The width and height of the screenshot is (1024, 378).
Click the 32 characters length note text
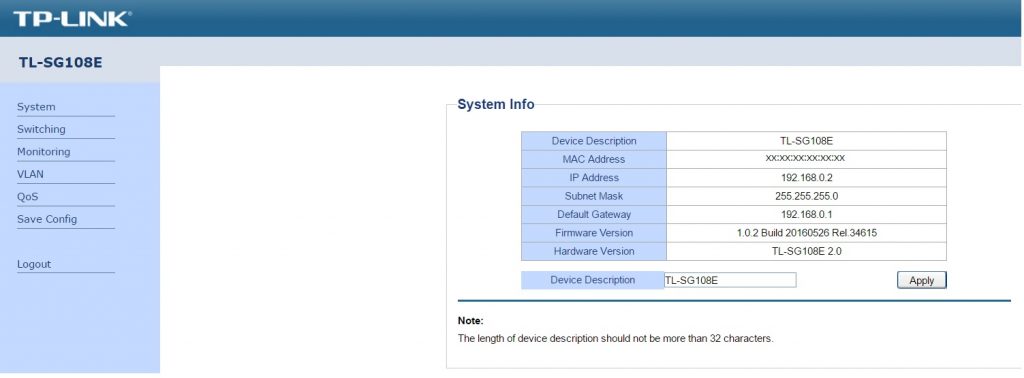pyautogui.click(x=615, y=339)
